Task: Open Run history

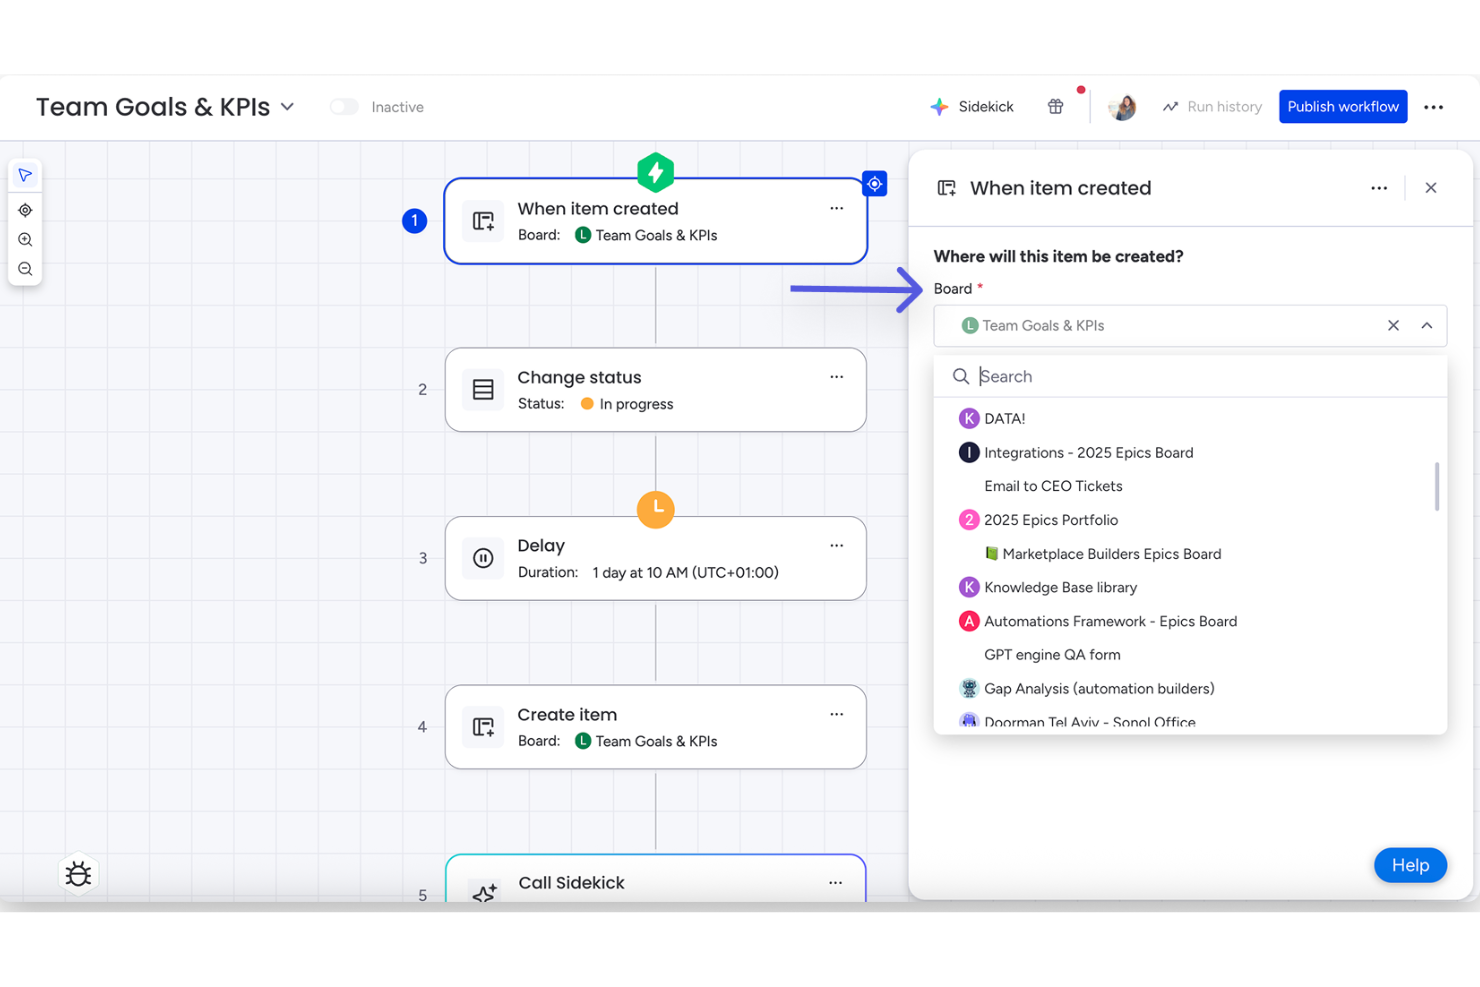Action: (x=1211, y=106)
